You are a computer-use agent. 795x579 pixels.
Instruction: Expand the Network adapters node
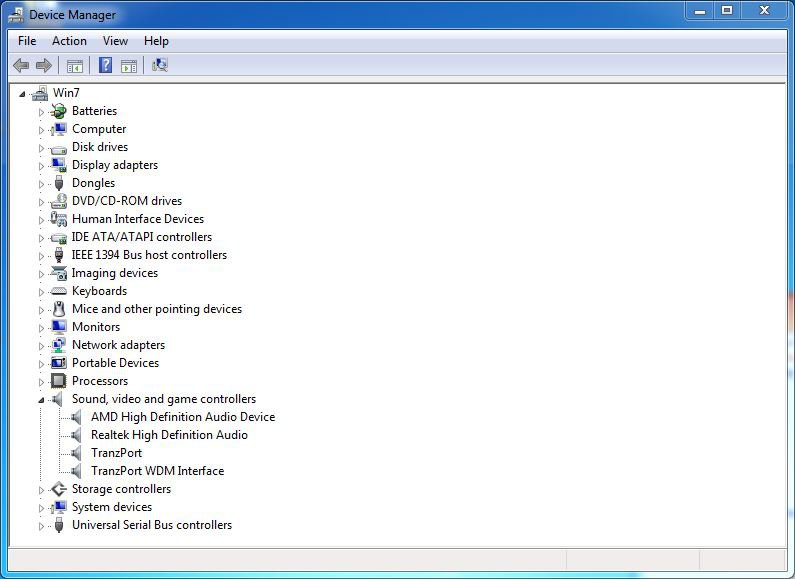point(42,346)
